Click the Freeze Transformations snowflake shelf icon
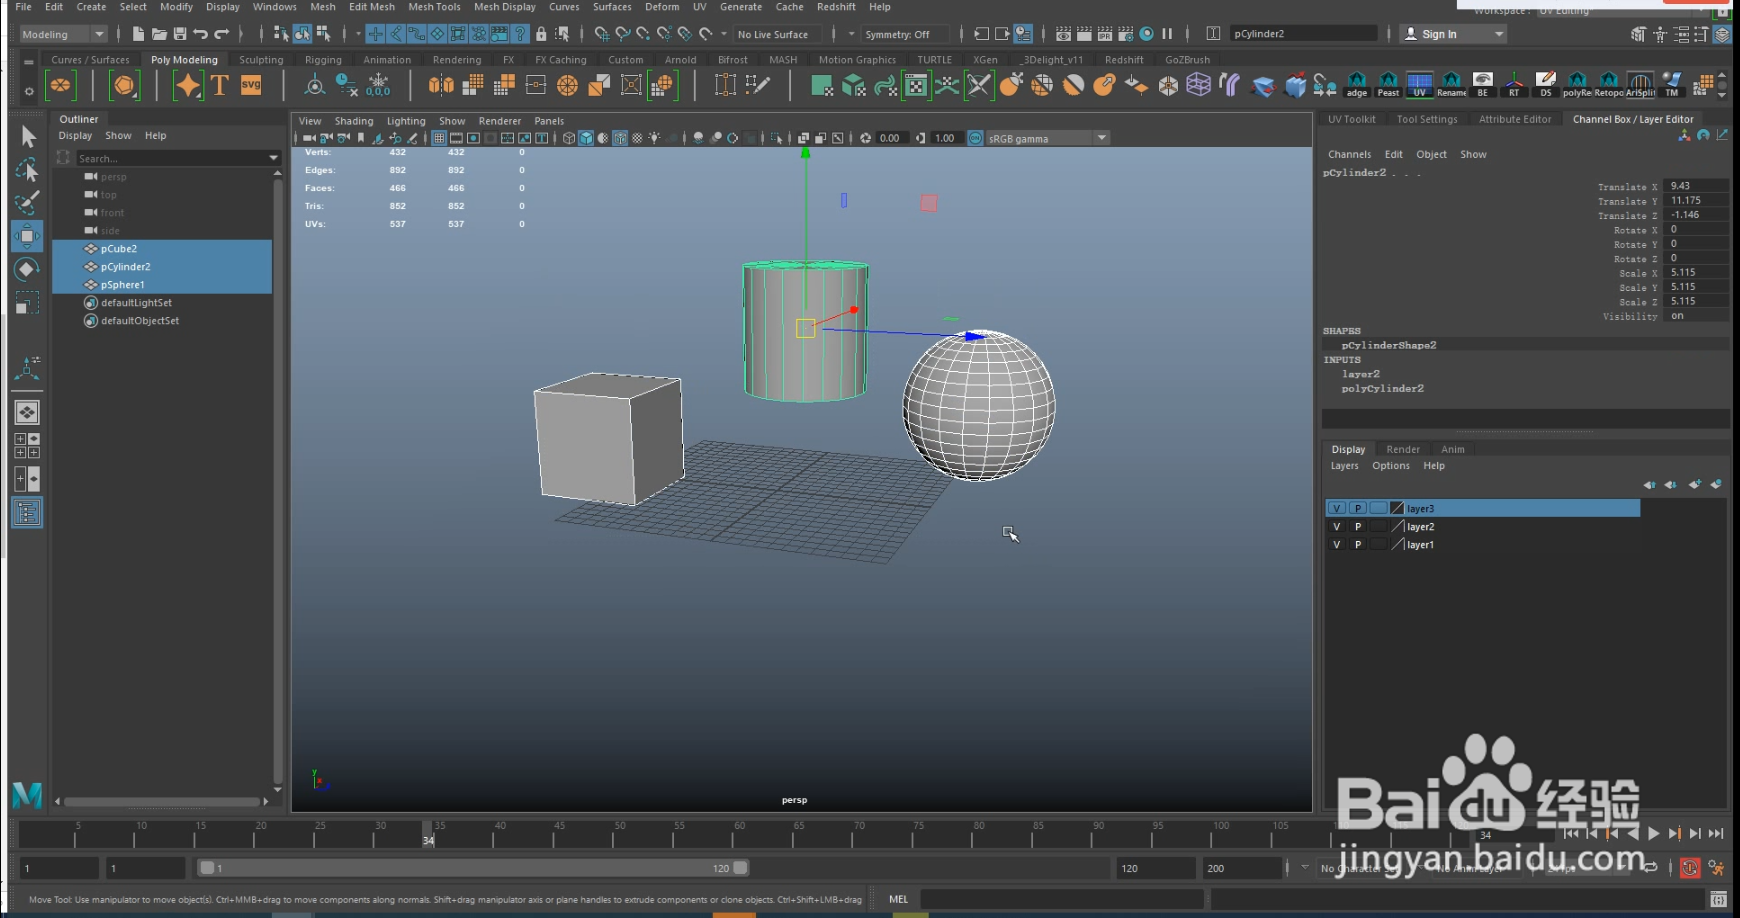 [x=378, y=86]
